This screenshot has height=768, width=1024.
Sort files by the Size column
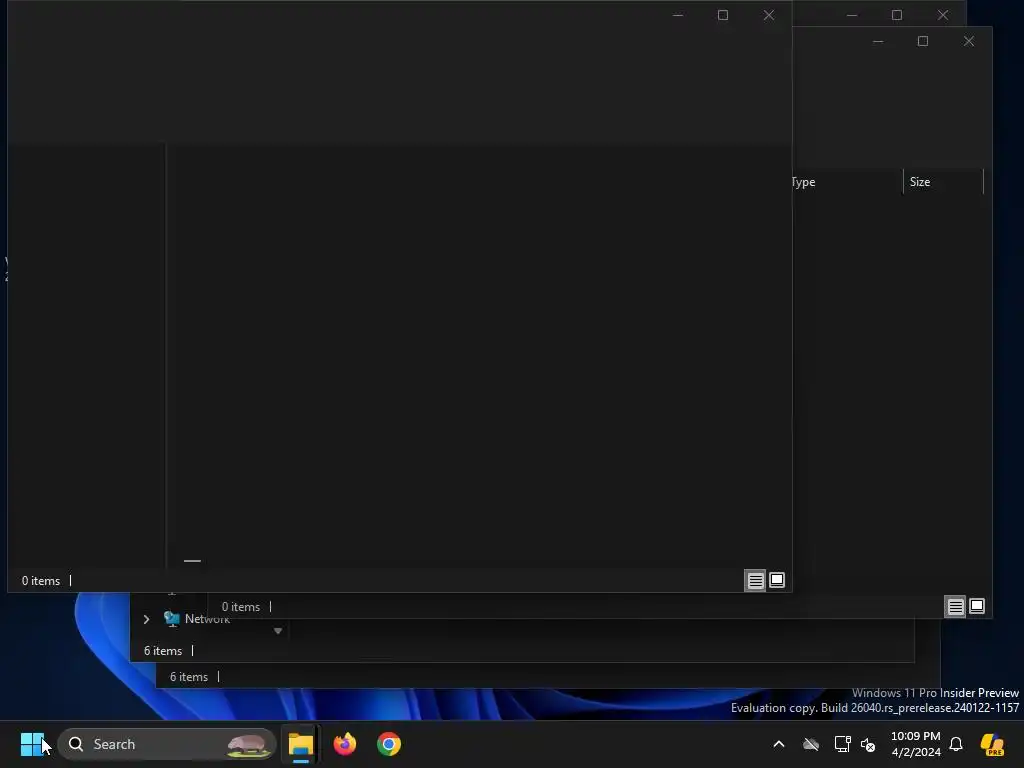click(x=943, y=182)
